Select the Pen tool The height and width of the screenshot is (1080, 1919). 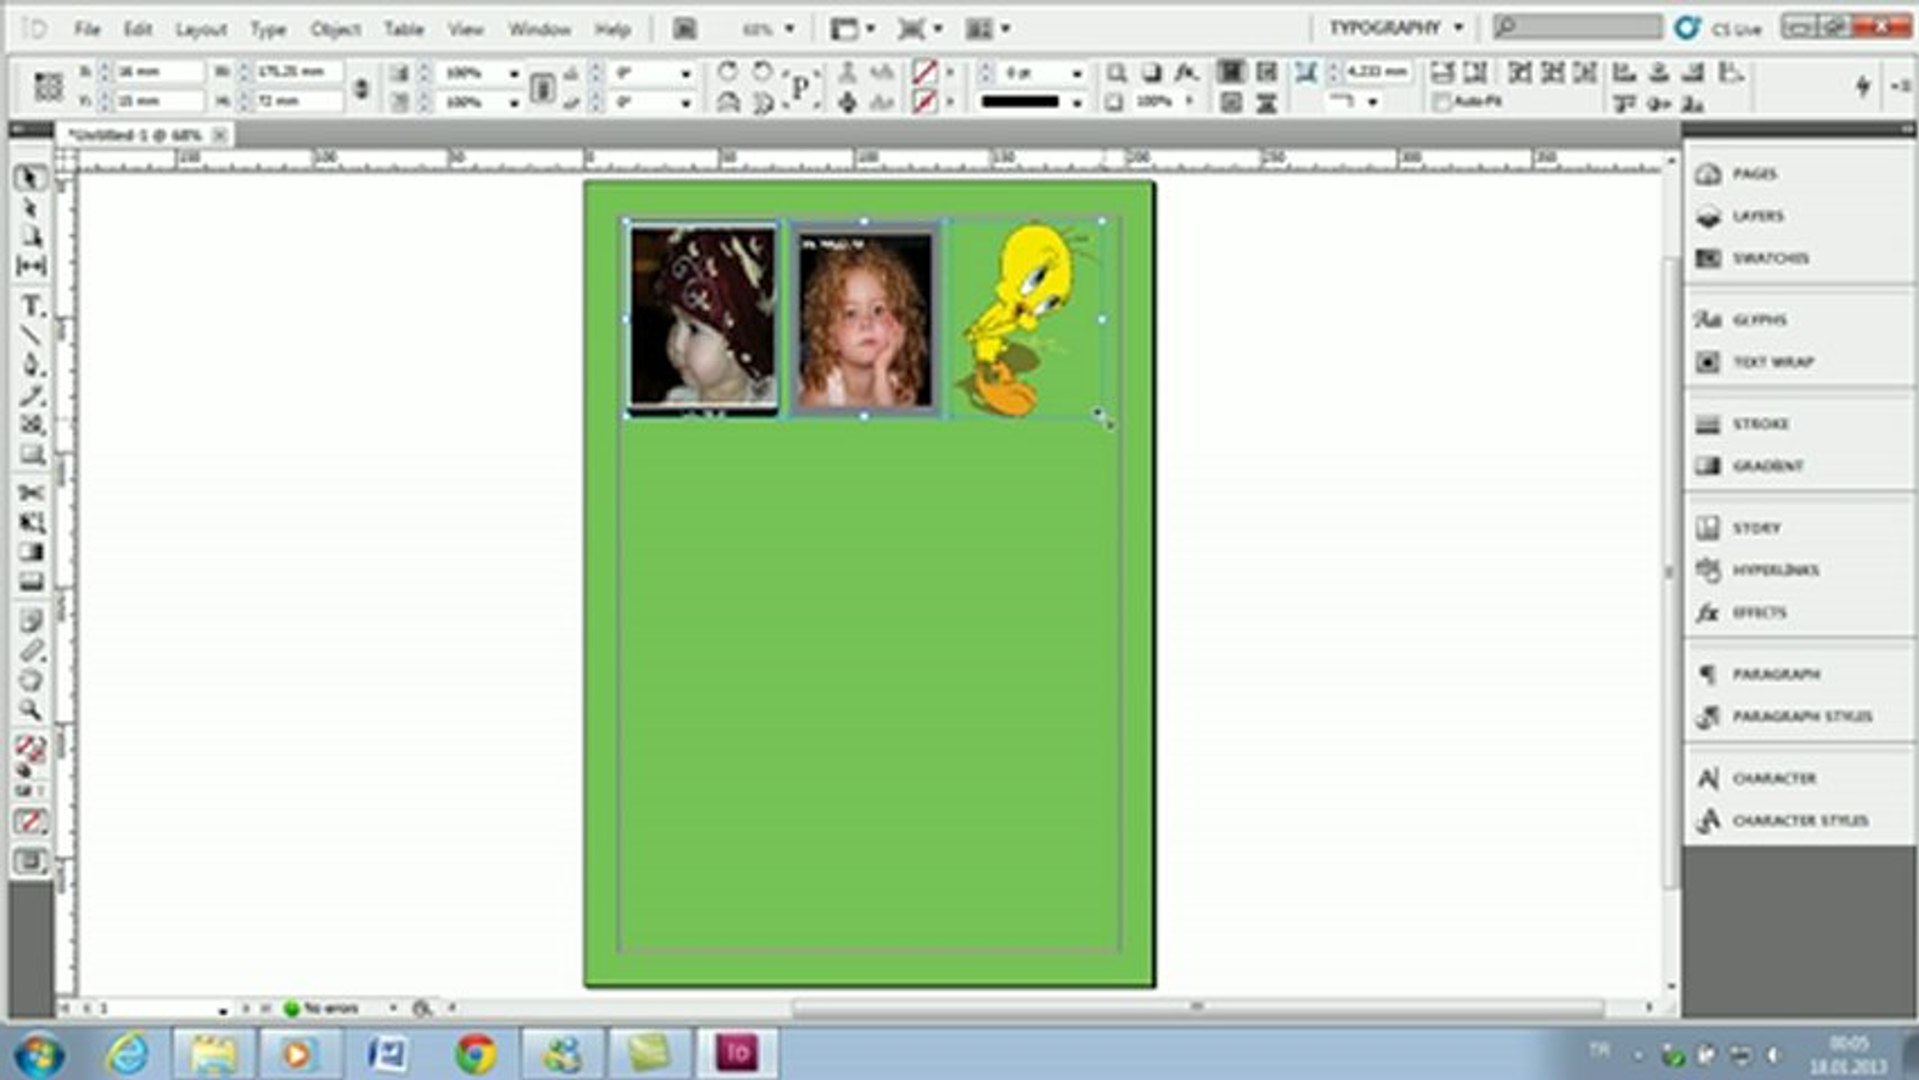coord(30,365)
